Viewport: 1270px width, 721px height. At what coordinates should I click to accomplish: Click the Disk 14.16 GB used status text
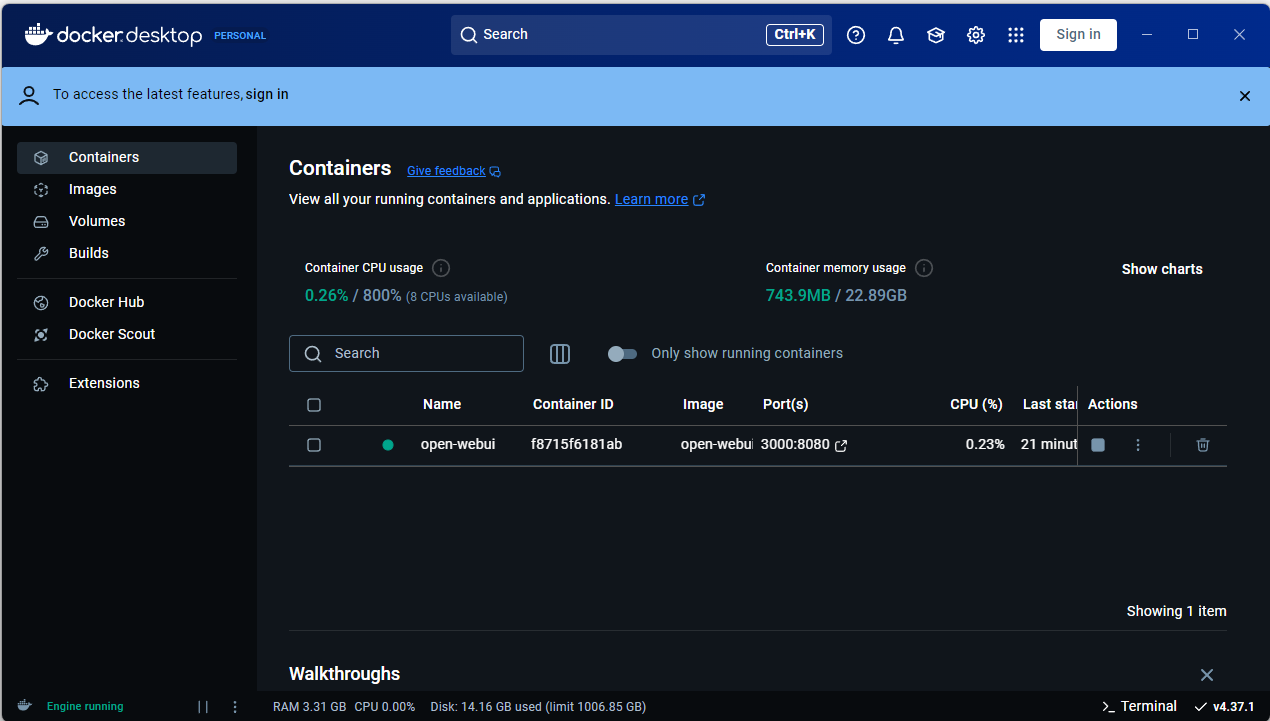point(538,707)
